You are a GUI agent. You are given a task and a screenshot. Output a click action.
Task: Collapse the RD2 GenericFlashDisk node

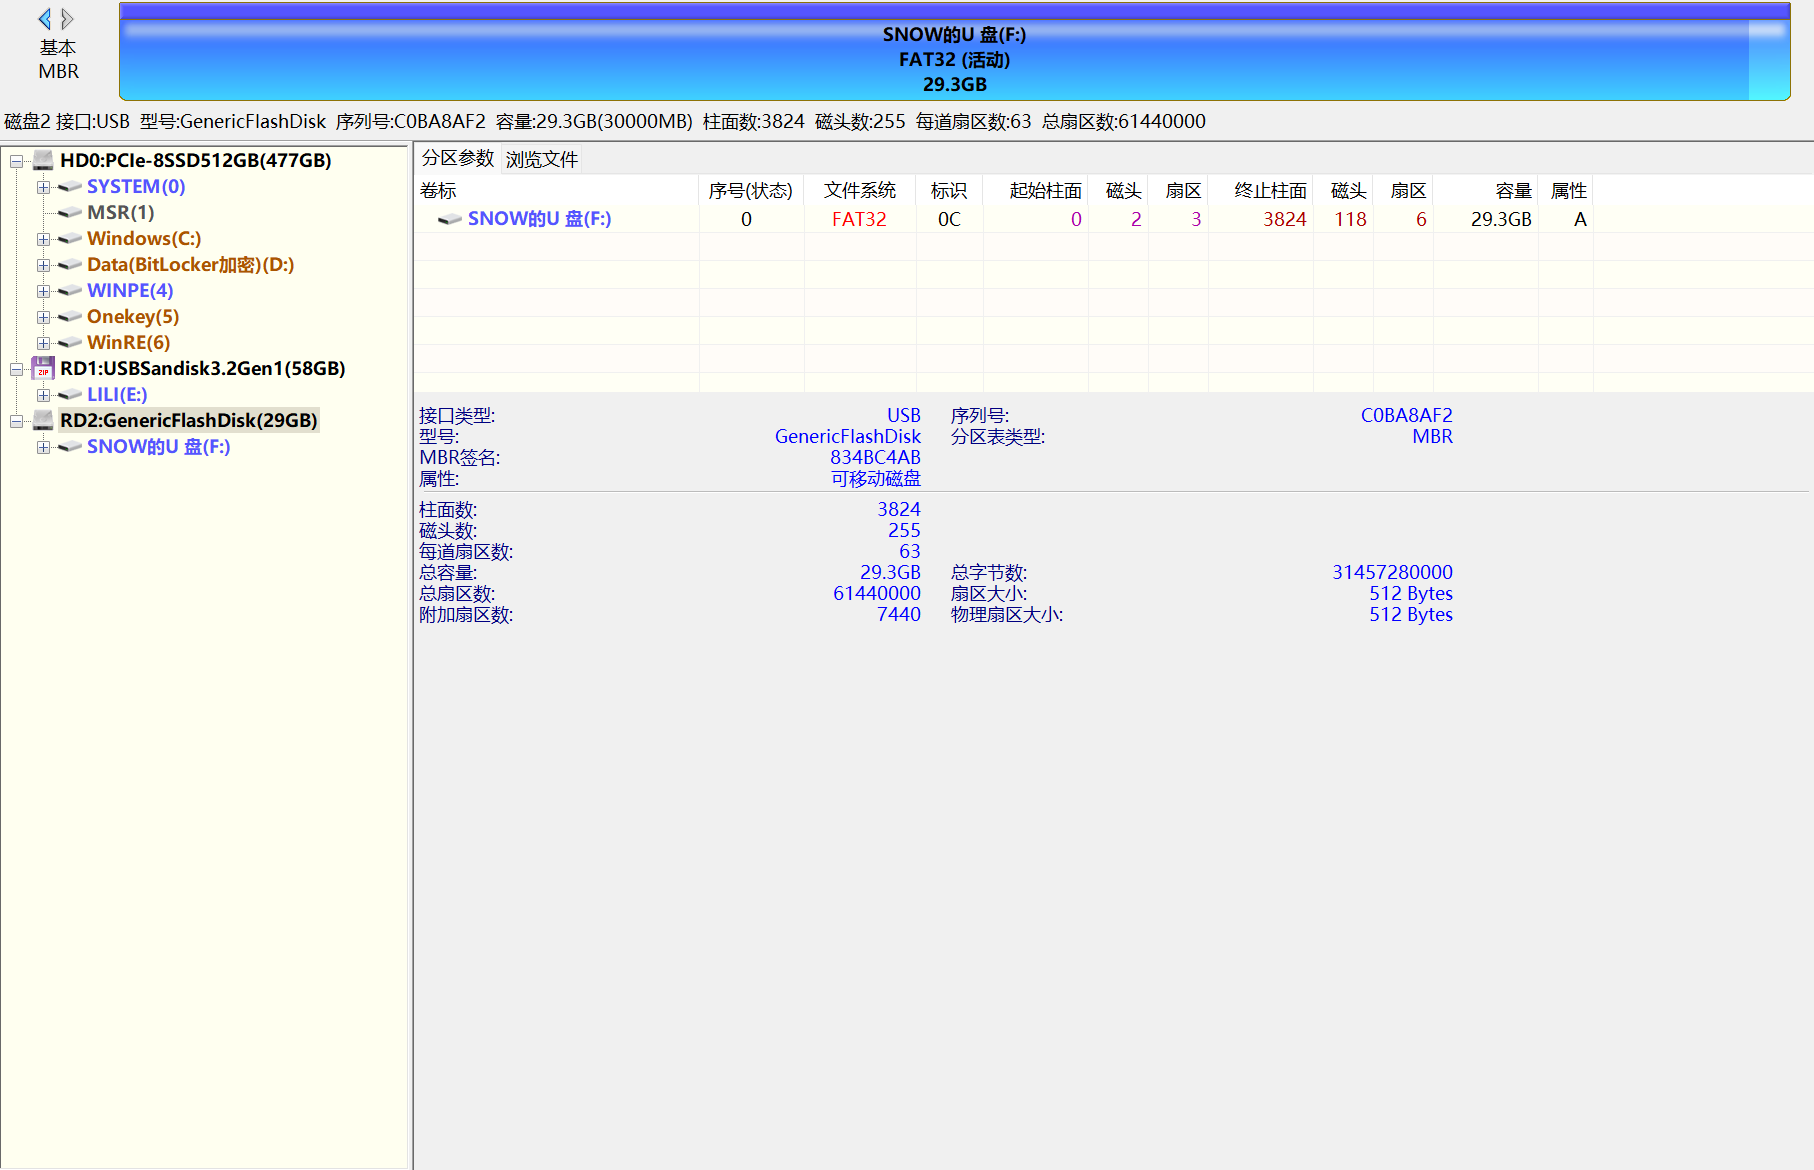[x=16, y=421]
